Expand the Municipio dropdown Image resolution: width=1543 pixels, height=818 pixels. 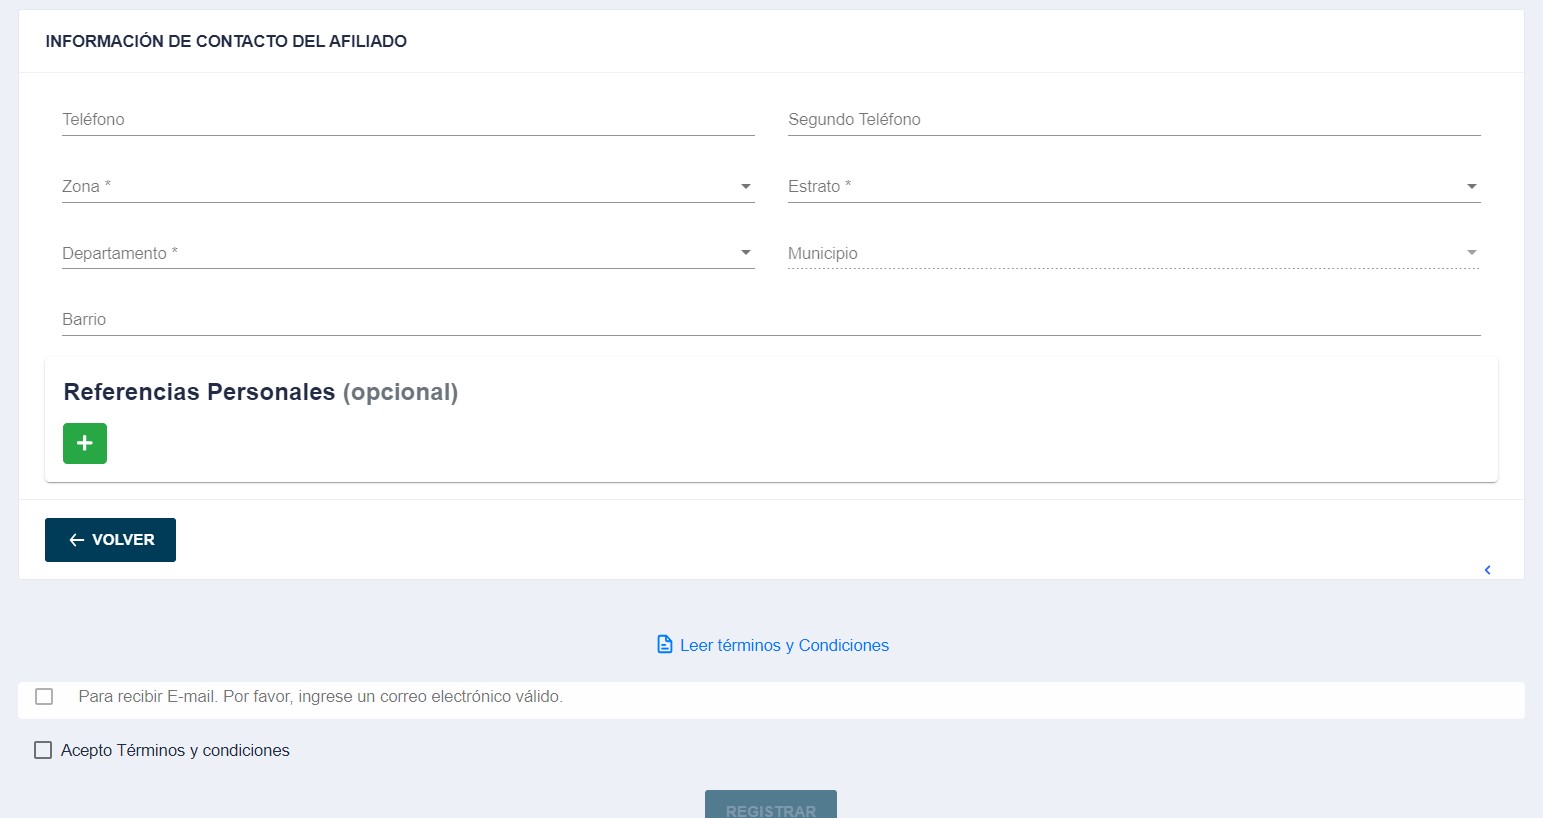(x=1134, y=253)
